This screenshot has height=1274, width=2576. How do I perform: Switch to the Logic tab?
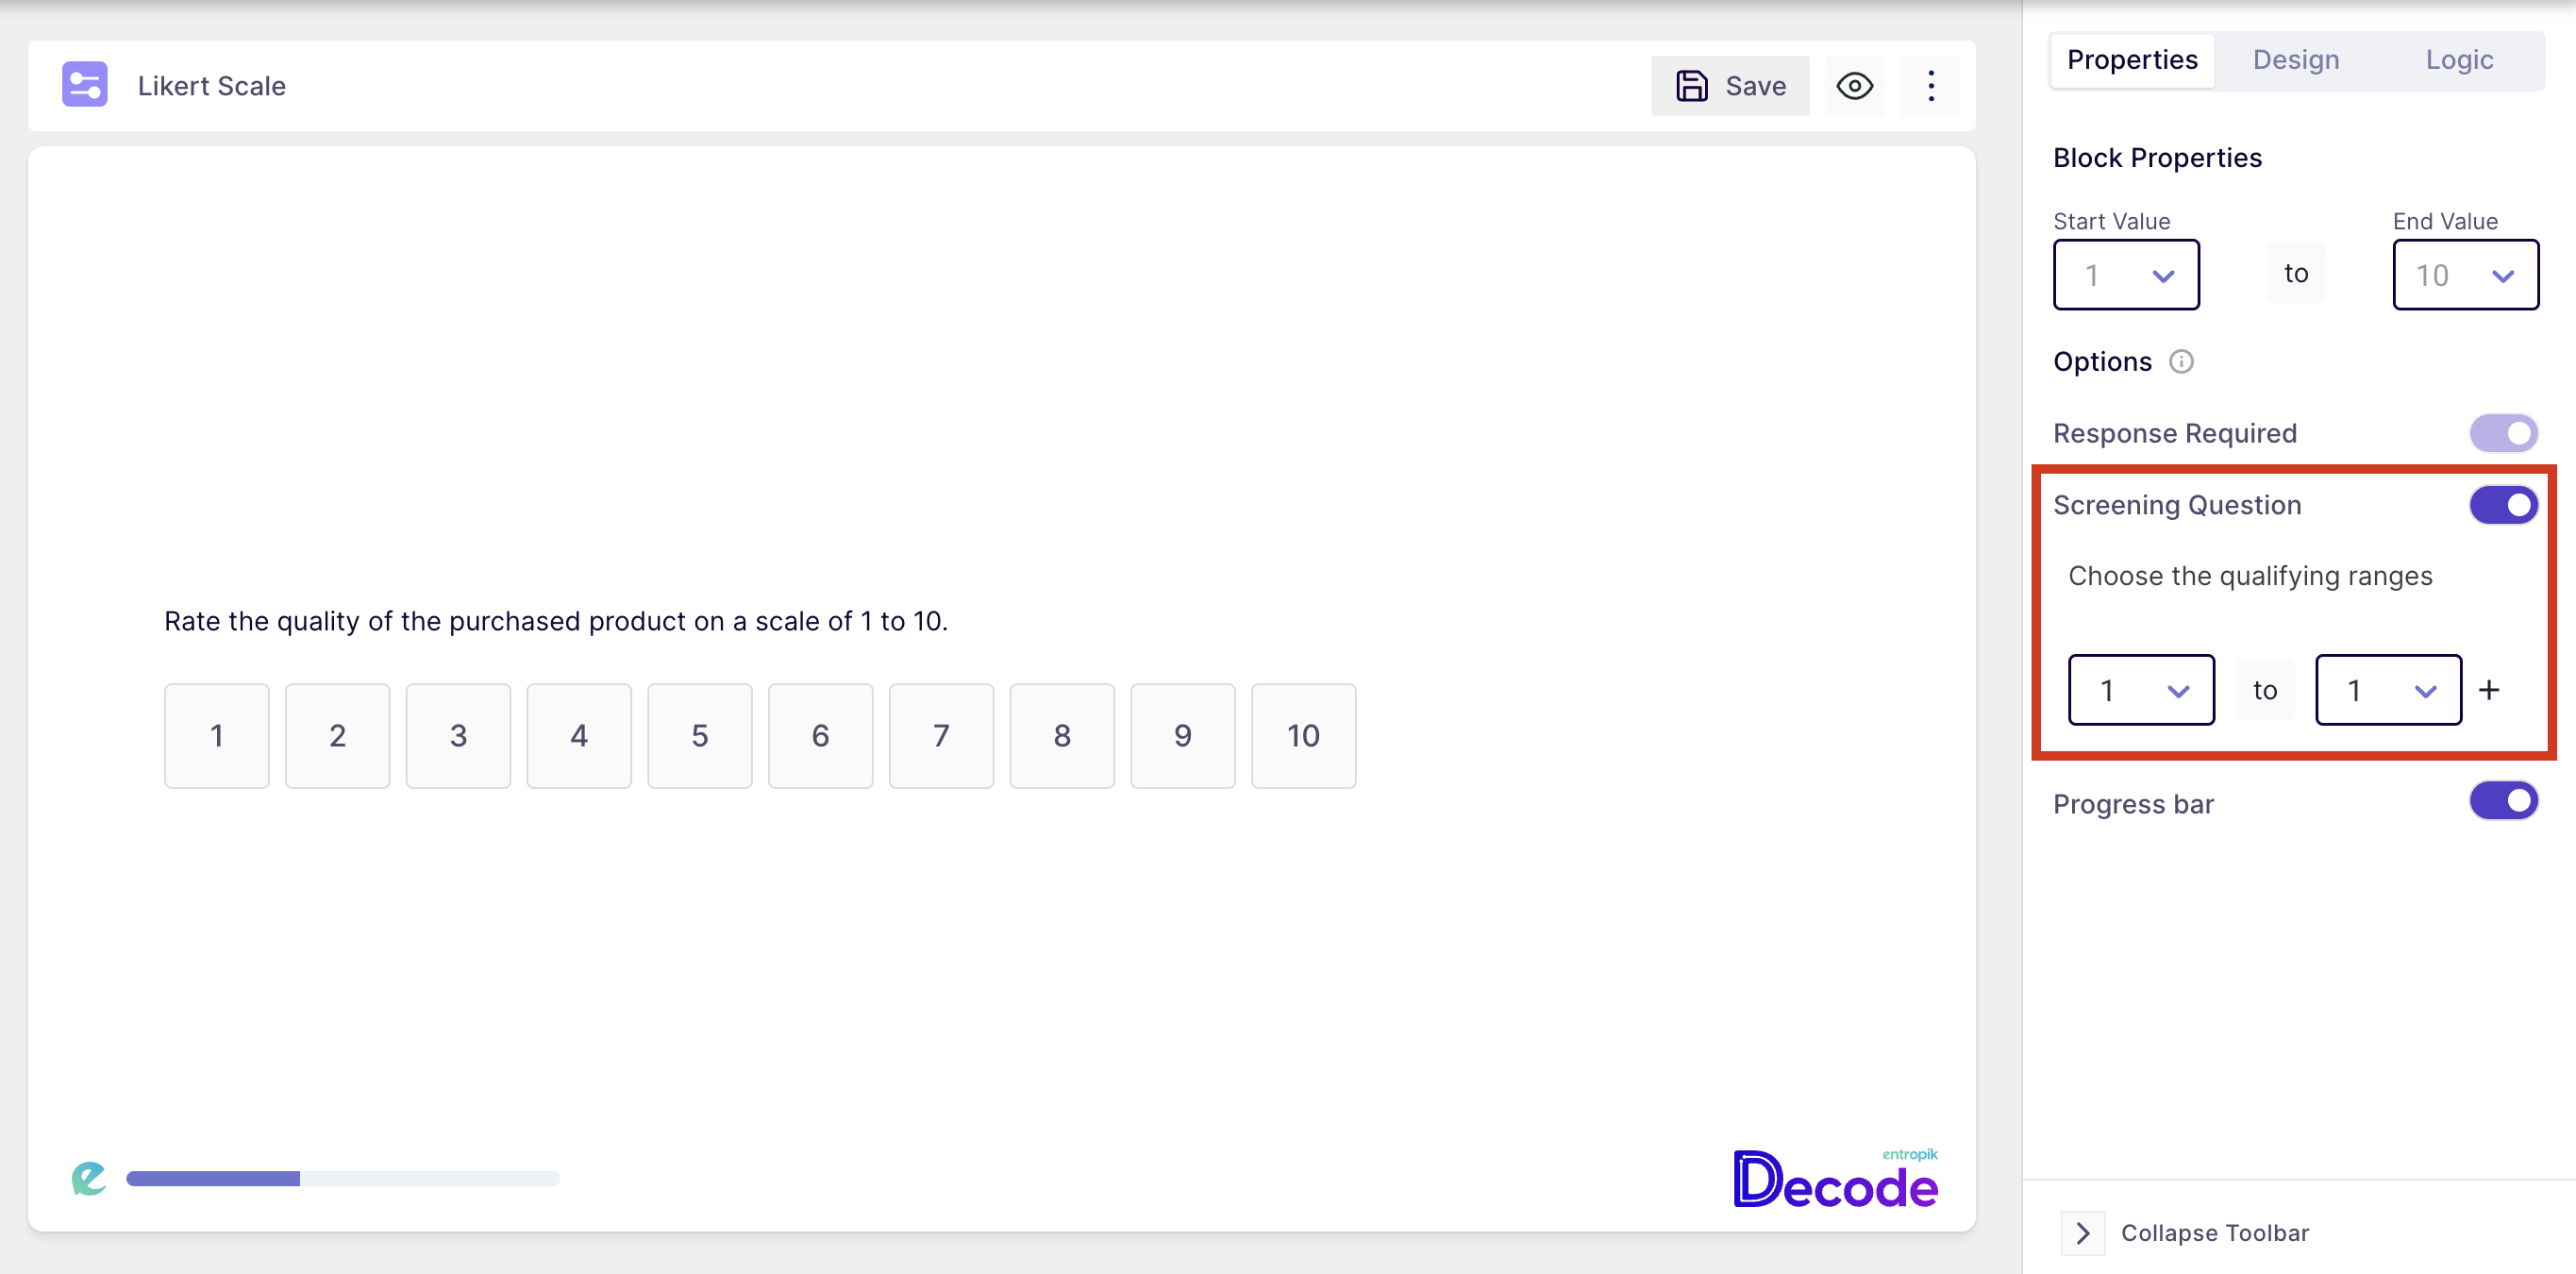pos(2459,60)
